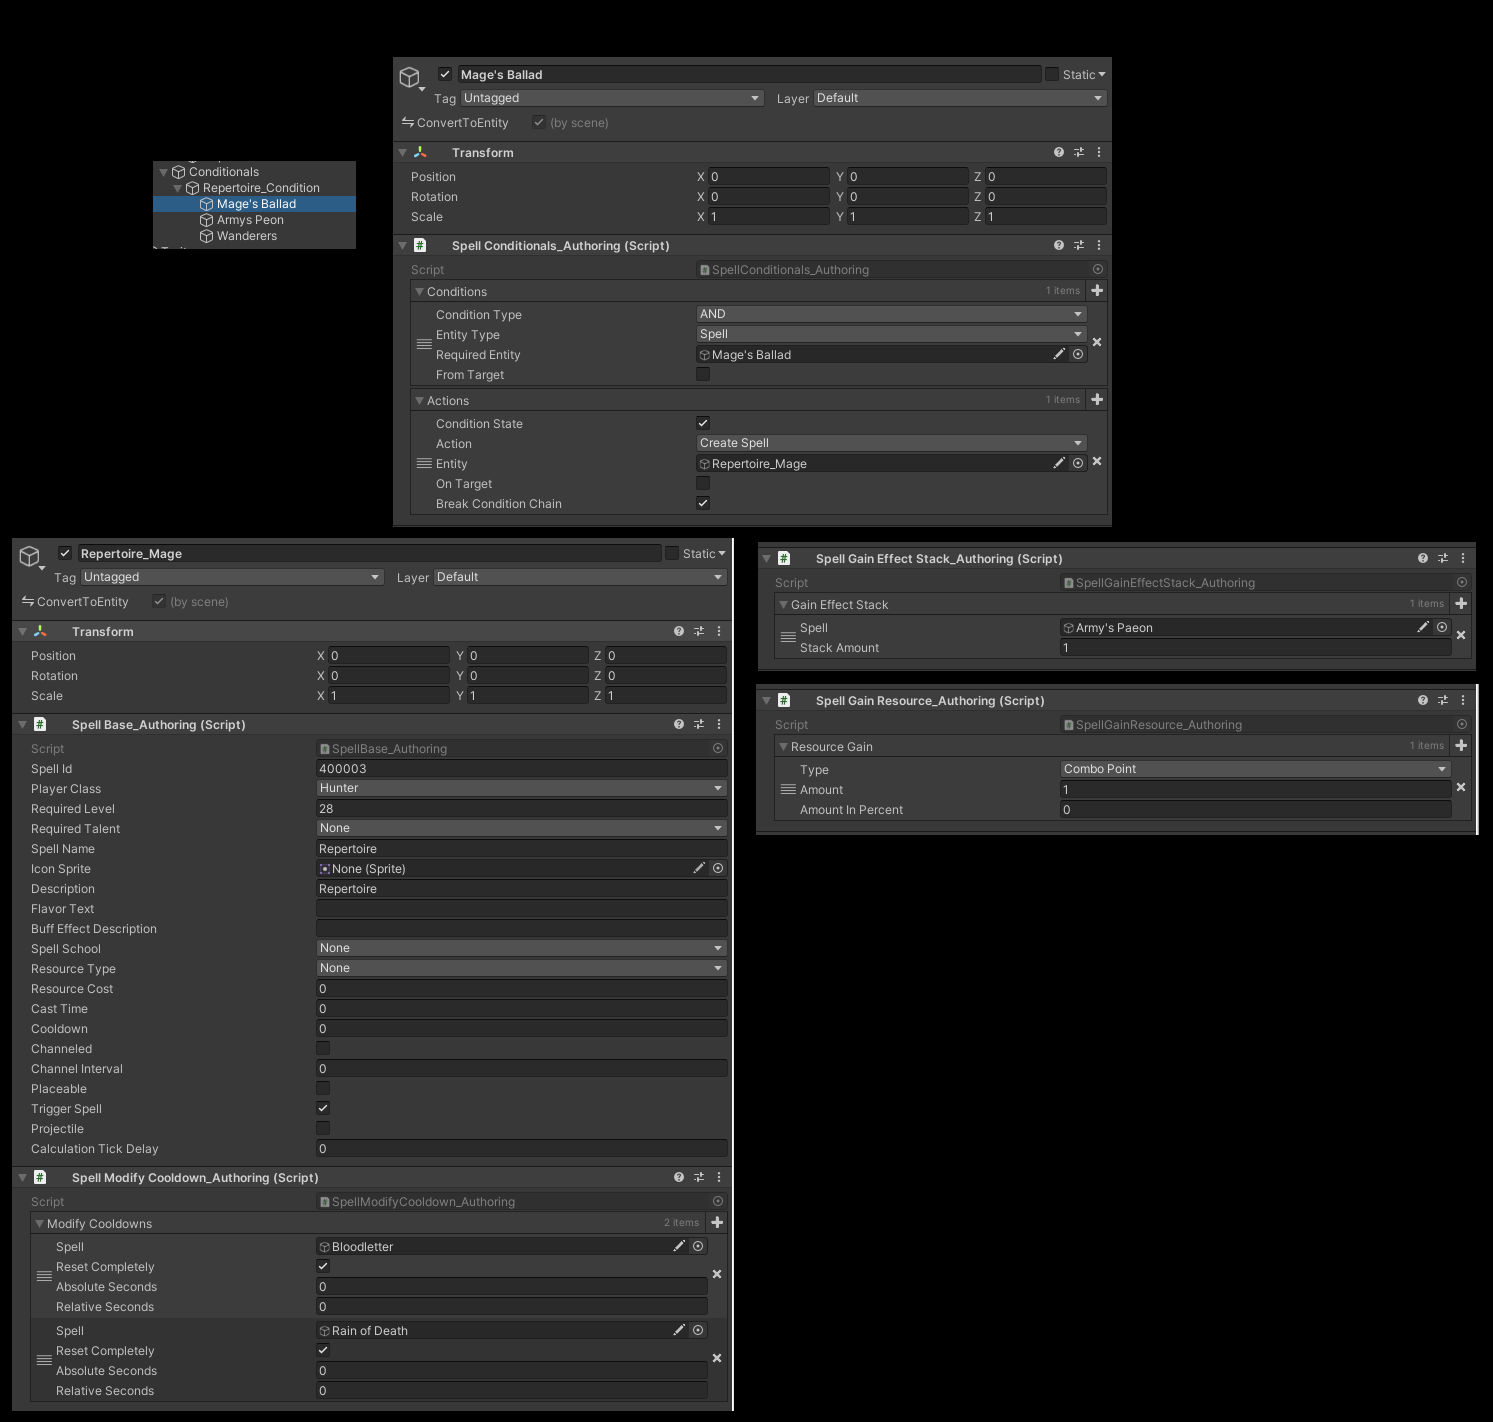The height and width of the screenshot is (1422, 1493).
Task: Toggle Static checkbox for Mage's Ballad
Action: pos(1052,75)
